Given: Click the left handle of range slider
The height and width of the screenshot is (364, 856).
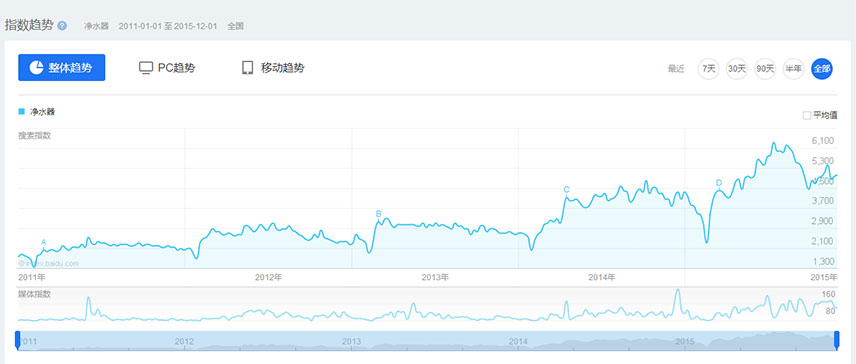Looking at the screenshot, I should click(x=18, y=339).
